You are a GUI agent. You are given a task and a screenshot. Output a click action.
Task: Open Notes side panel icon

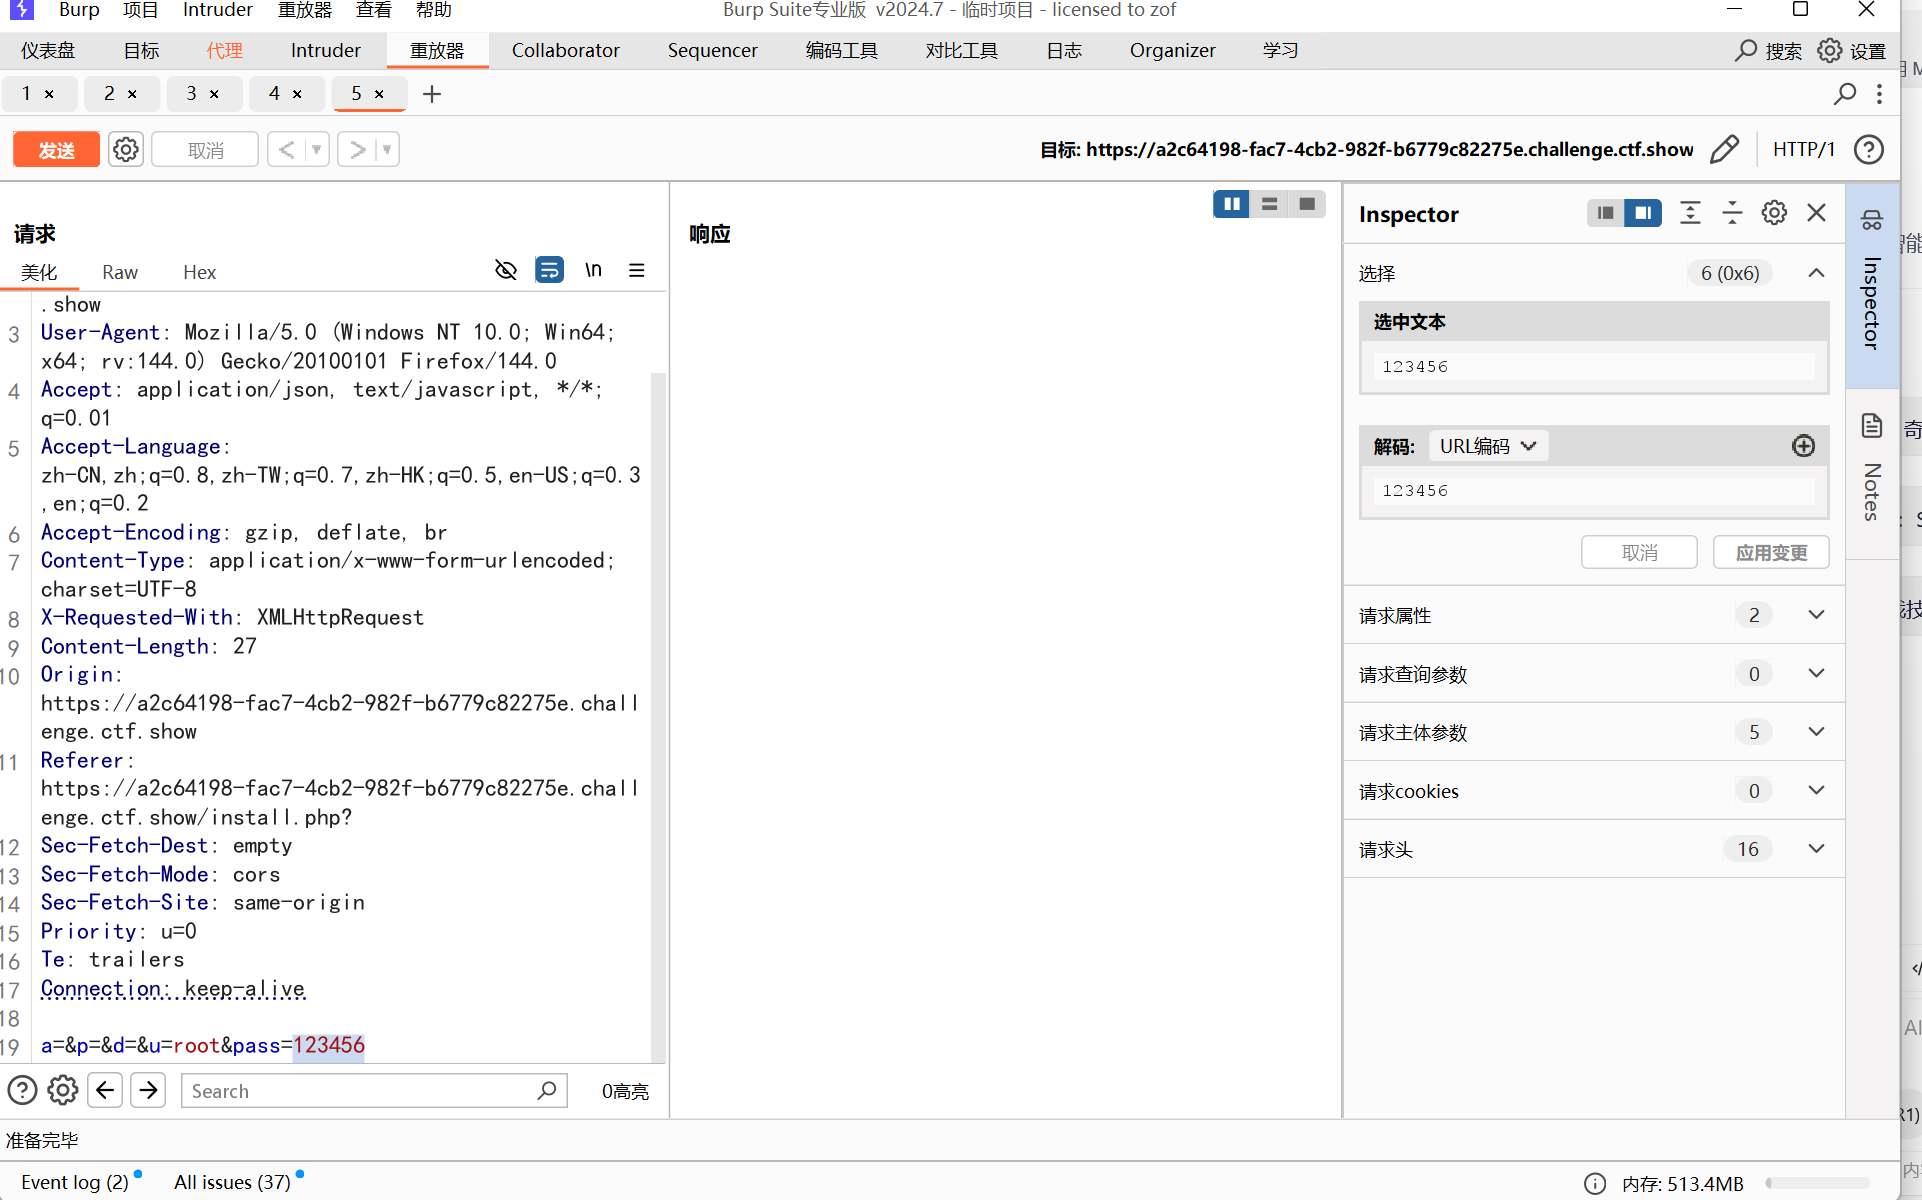[x=1872, y=427]
